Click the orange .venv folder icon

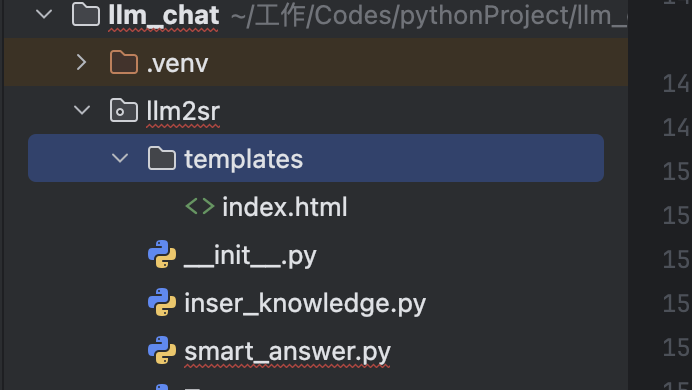[124, 62]
